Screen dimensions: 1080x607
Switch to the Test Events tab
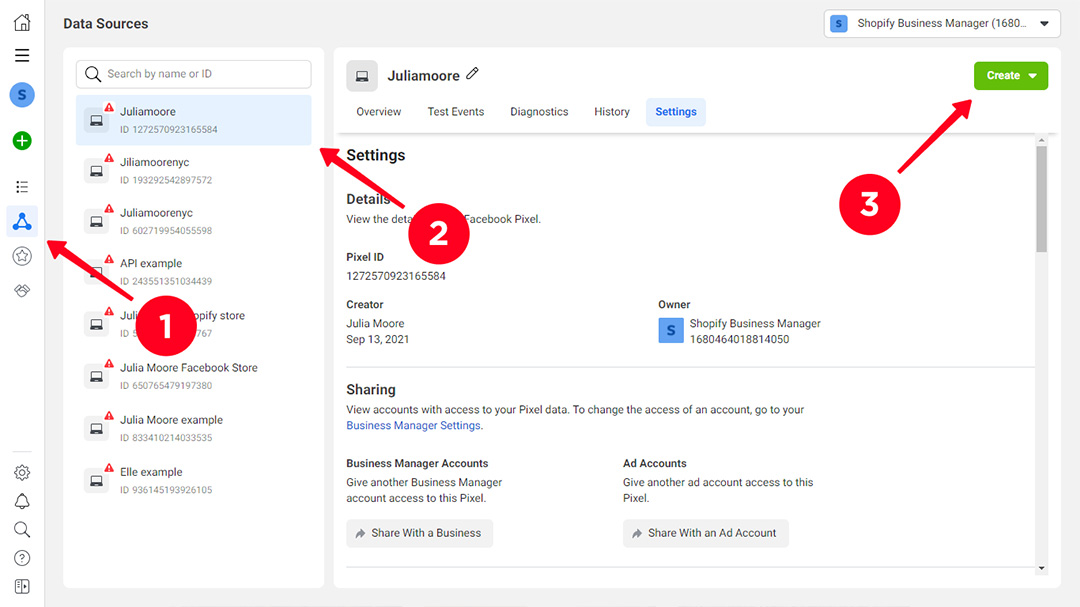click(455, 112)
